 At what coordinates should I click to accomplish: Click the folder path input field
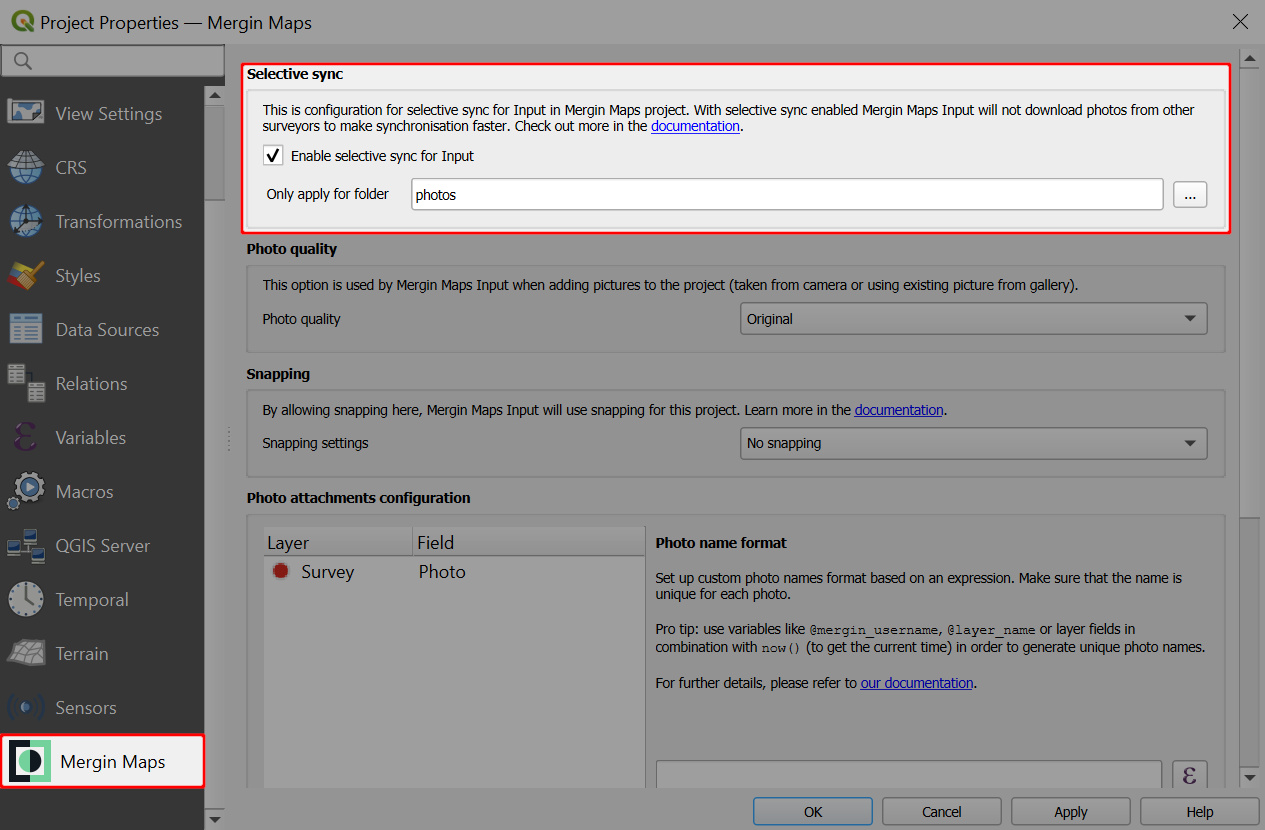(786, 195)
